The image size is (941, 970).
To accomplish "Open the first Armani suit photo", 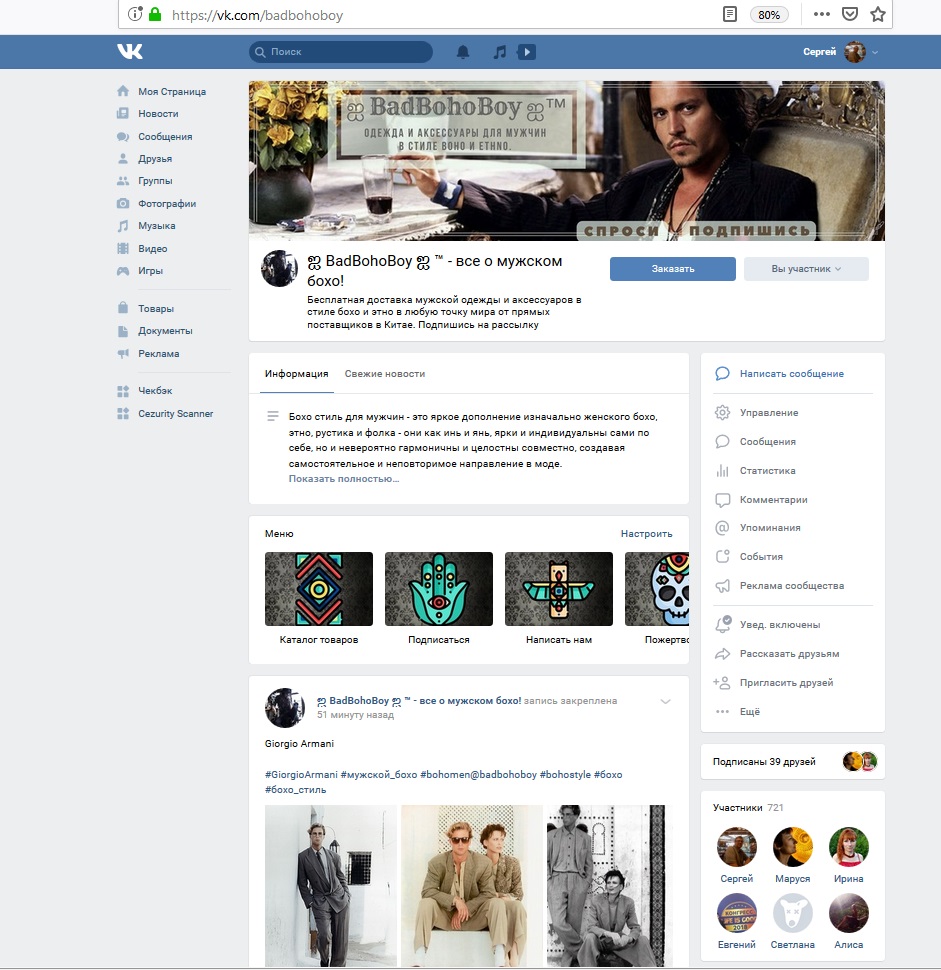I will pos(330,885).
